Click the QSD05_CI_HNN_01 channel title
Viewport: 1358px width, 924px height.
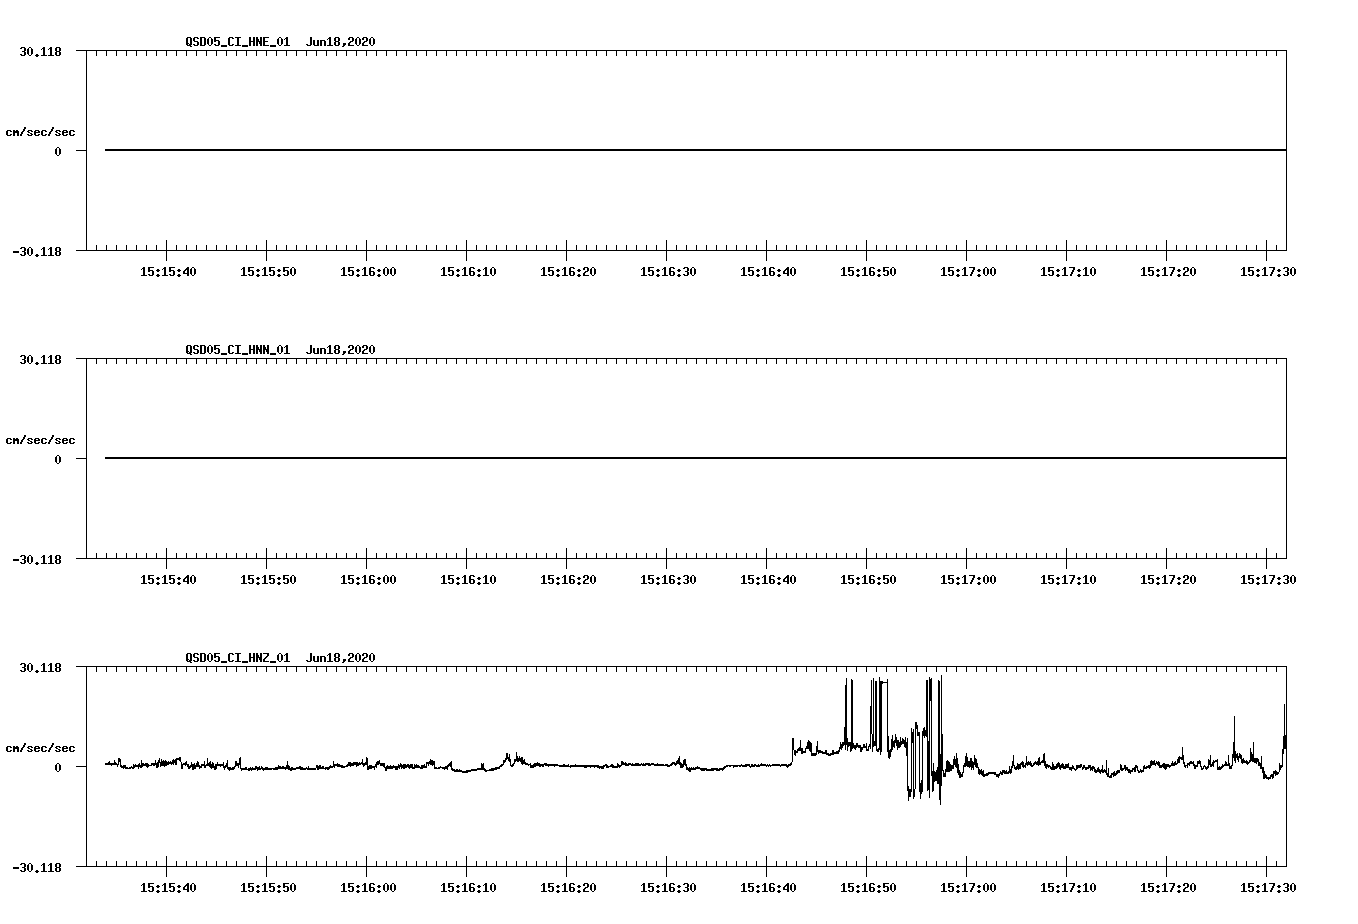238,350
